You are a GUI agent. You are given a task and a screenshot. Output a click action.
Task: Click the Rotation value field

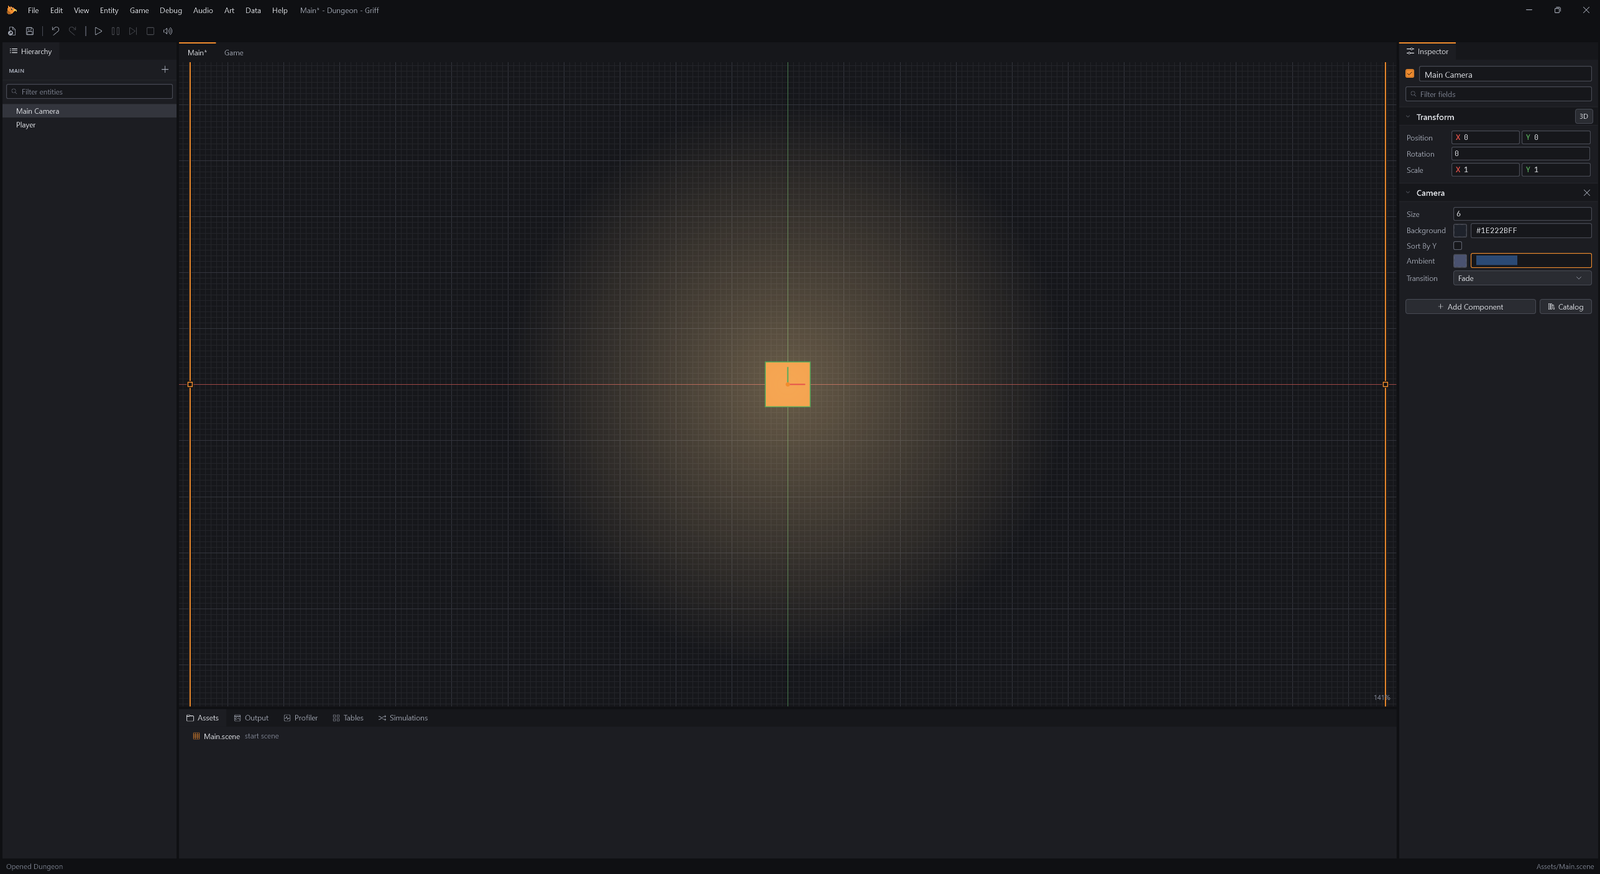pos(1520,154)
